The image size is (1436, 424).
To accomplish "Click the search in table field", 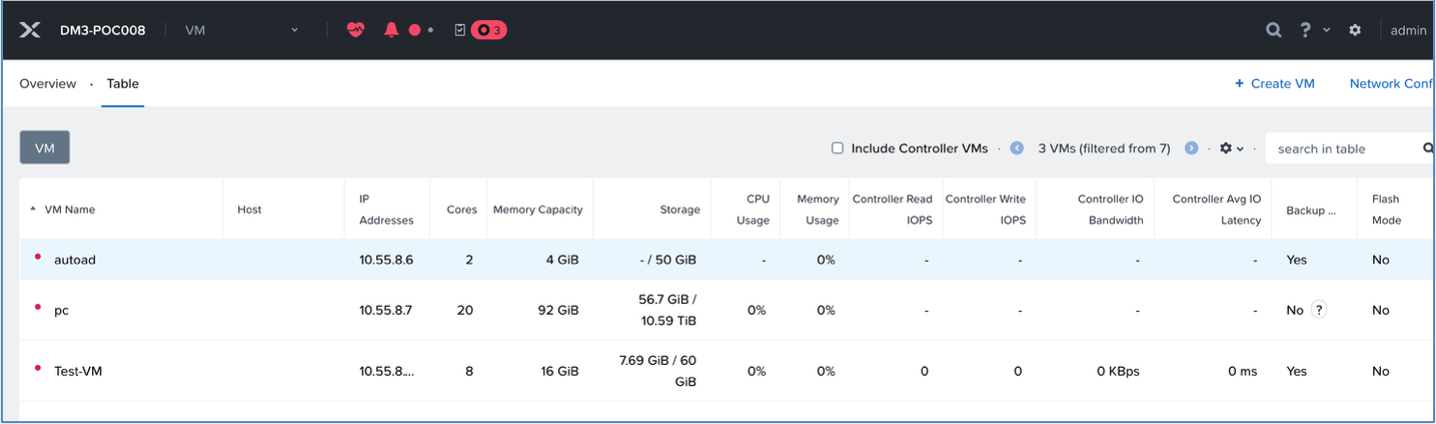I will click(1345, 148).
